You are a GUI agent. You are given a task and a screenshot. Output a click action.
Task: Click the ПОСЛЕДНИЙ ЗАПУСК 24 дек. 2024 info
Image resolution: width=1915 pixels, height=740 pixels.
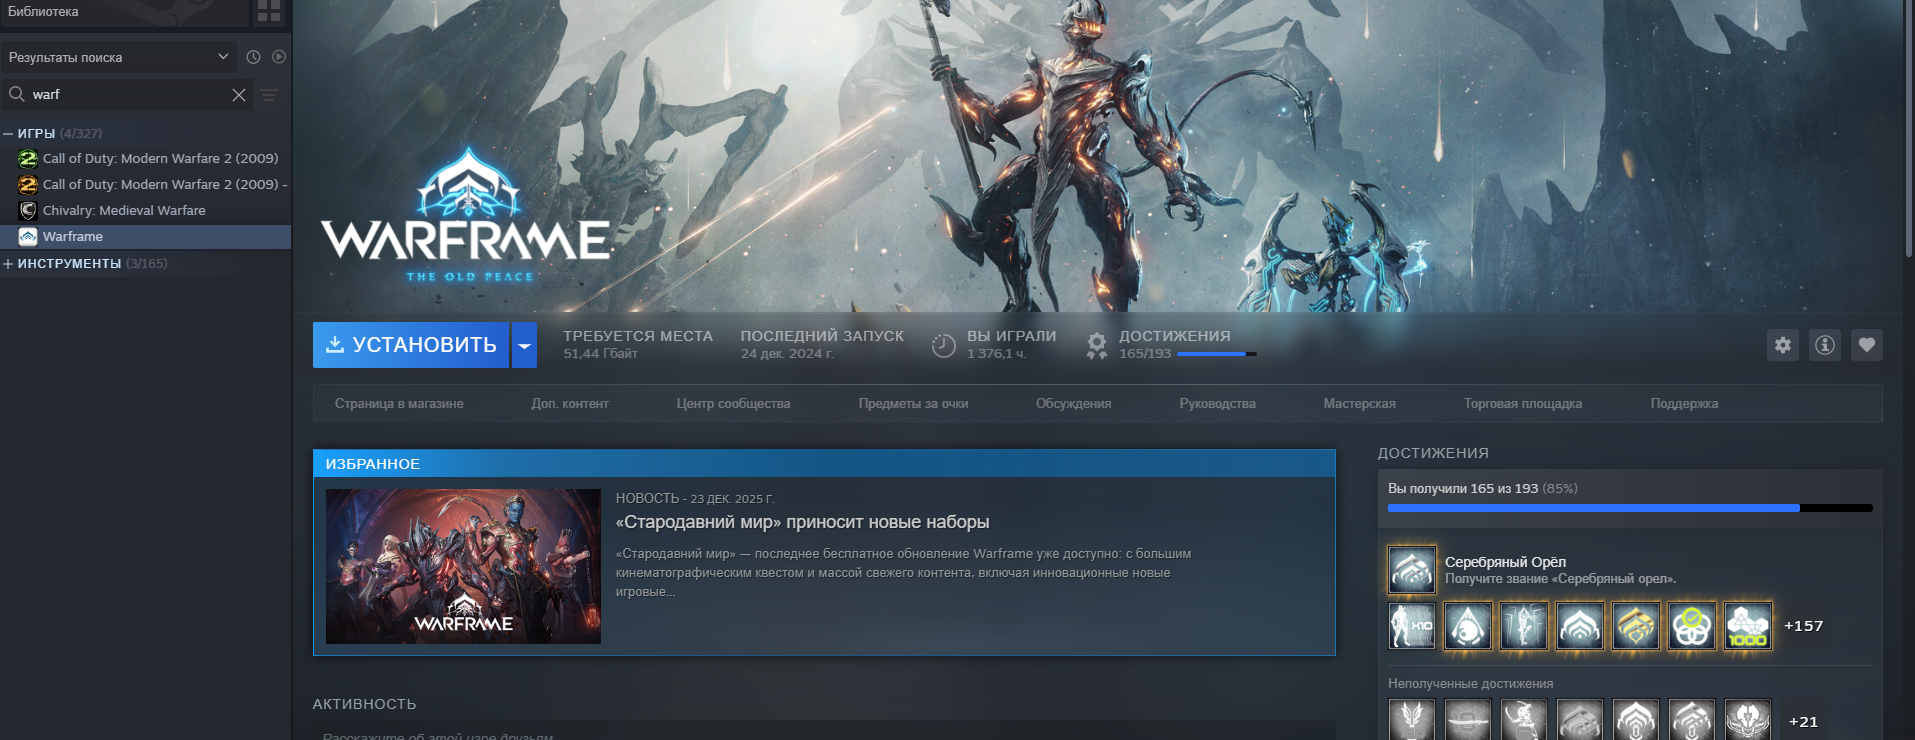coord(822,345)
